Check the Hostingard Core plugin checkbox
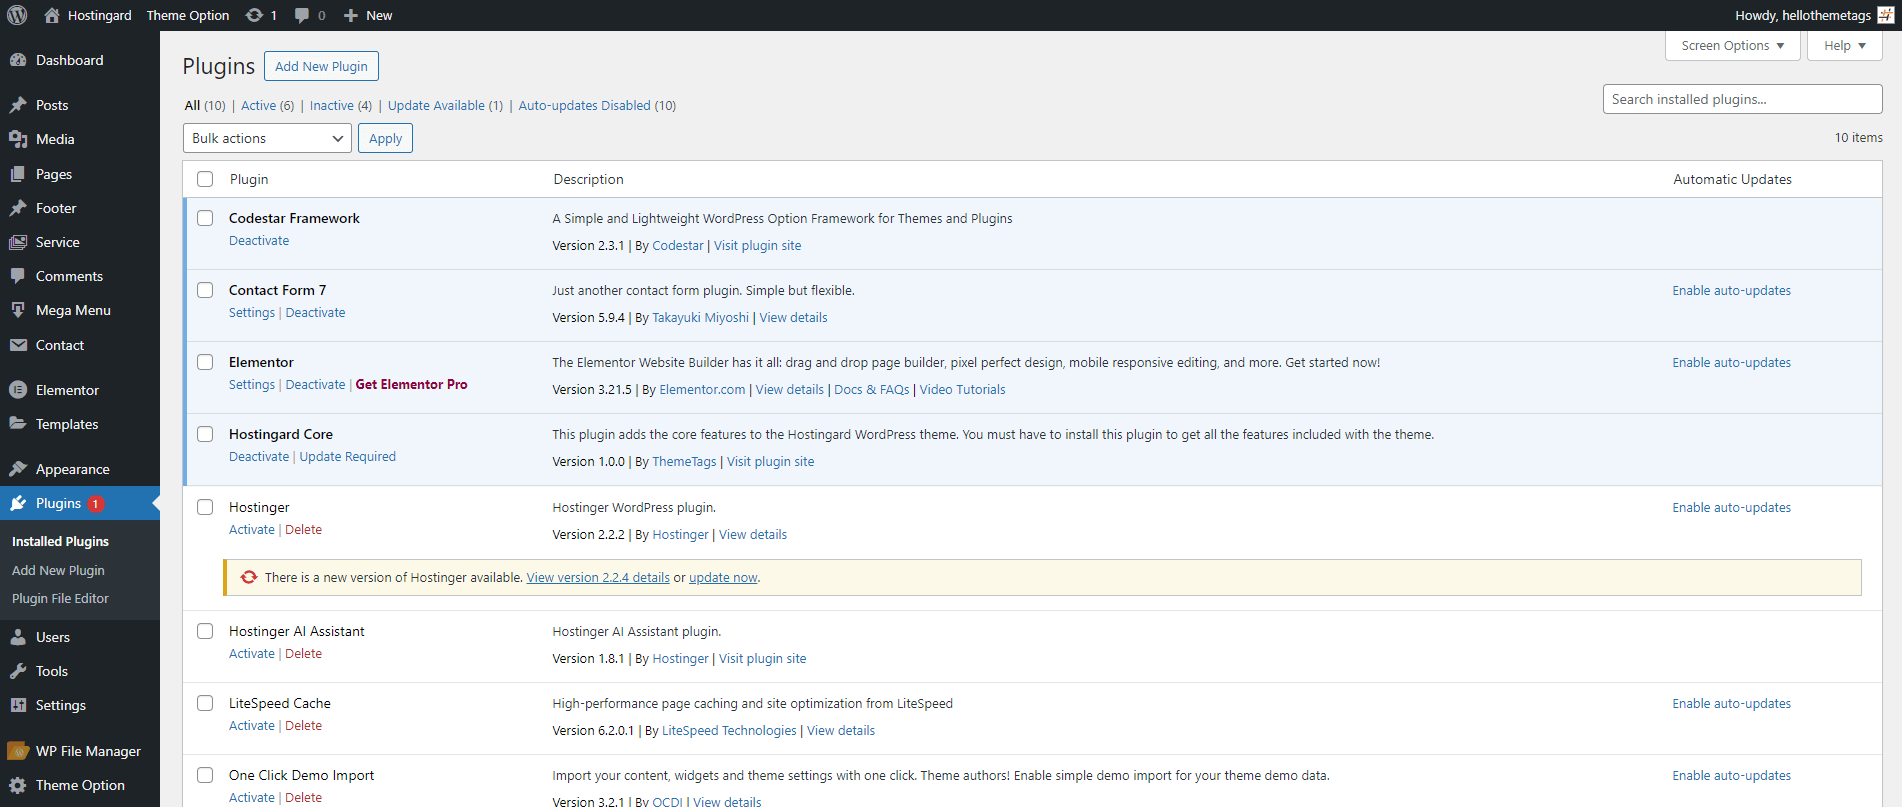 tap(205, 434)
